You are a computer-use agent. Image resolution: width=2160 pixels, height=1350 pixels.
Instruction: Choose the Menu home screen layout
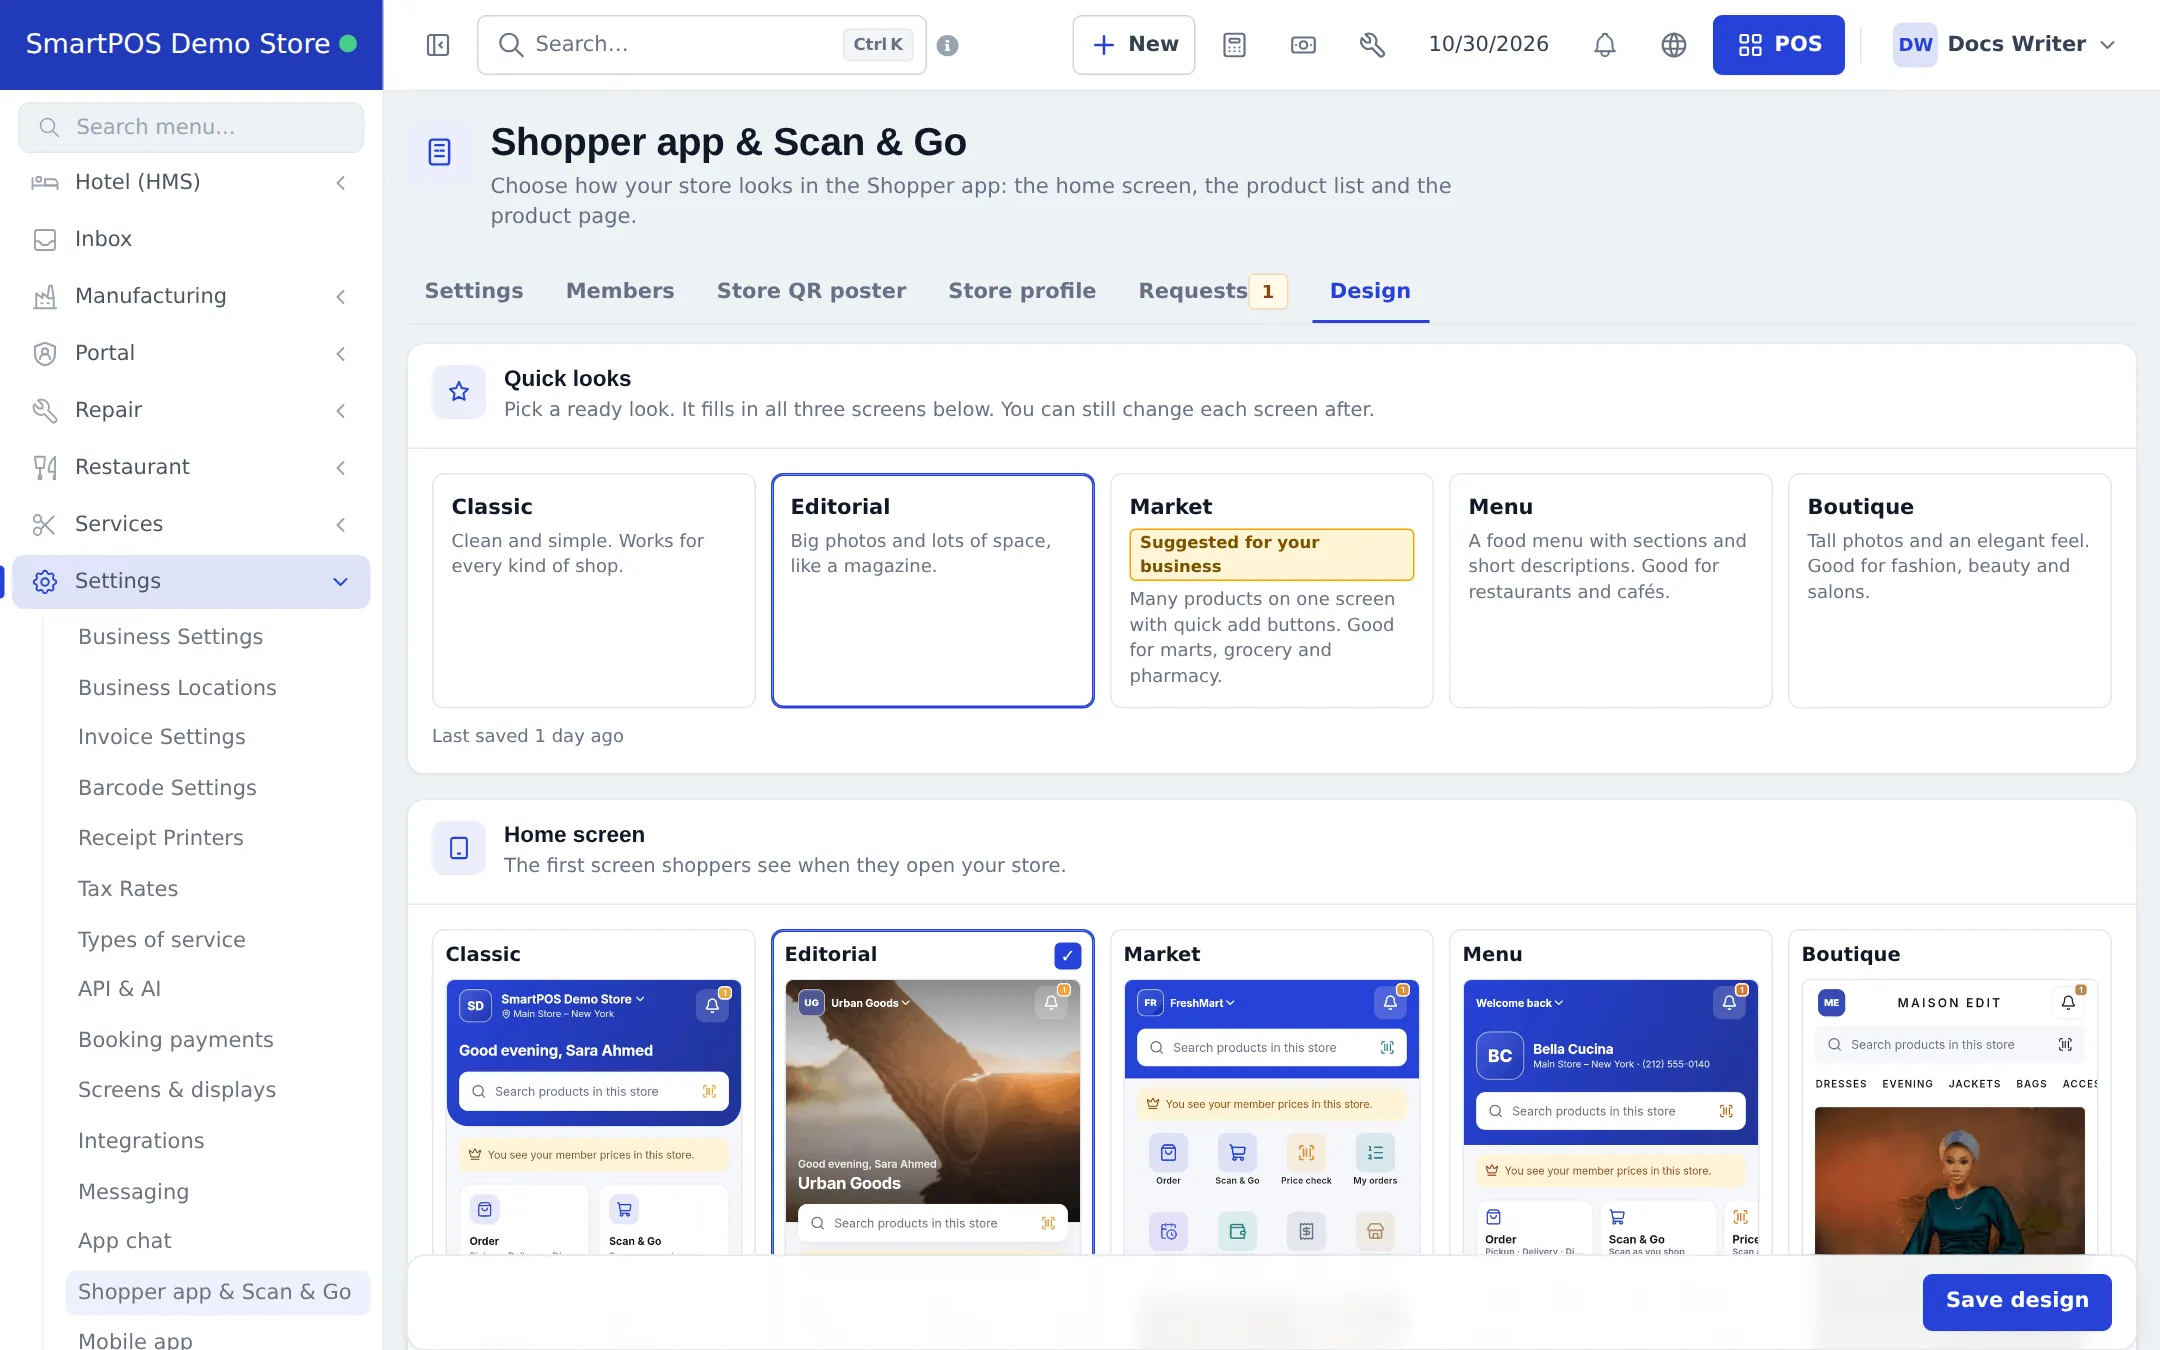click(1610, 1092)
